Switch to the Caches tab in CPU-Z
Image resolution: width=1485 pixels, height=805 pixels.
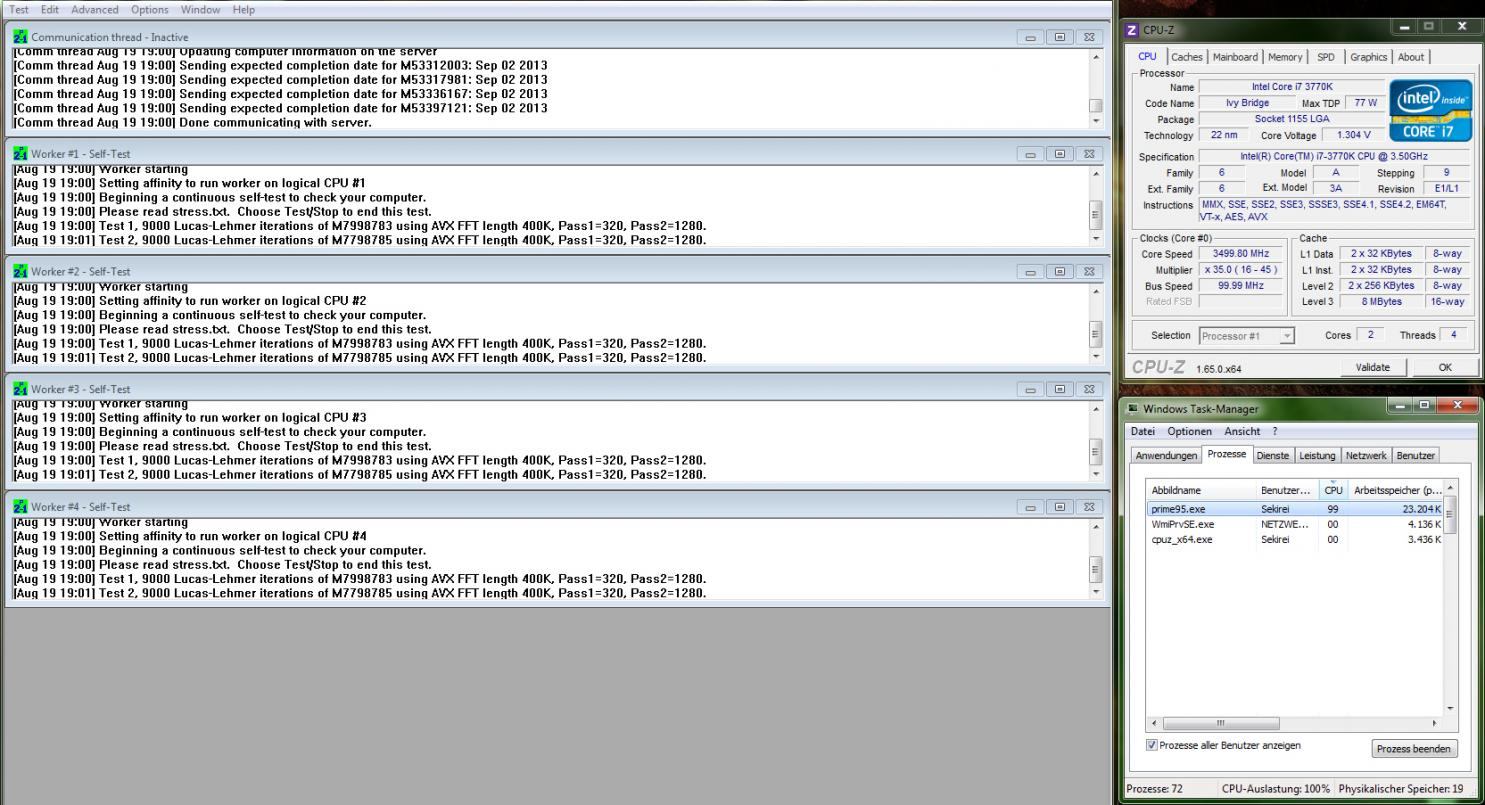point(1187,57)
